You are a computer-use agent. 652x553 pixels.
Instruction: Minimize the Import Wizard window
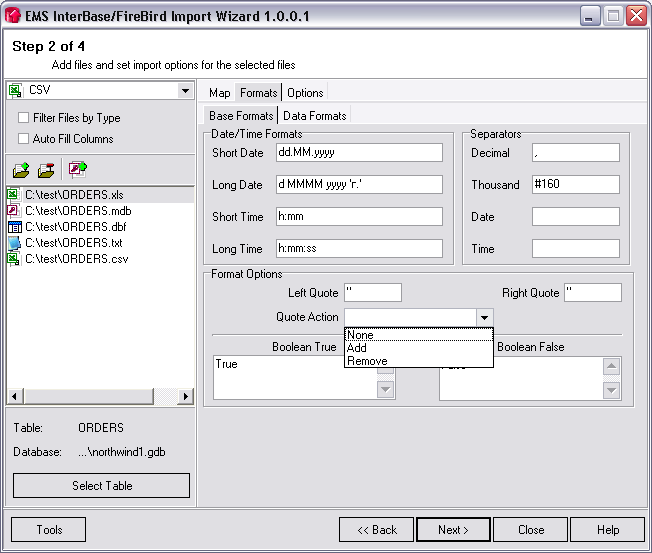(589, 16)
